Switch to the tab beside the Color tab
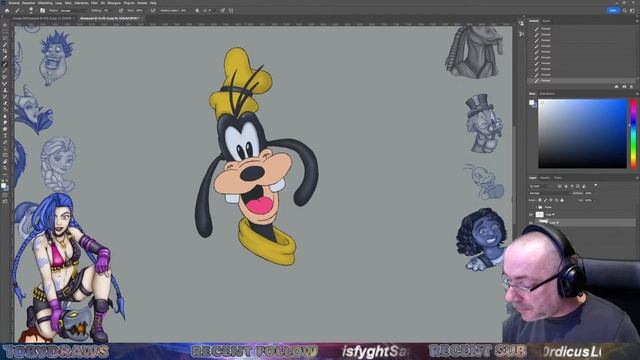 click(547, 93)
